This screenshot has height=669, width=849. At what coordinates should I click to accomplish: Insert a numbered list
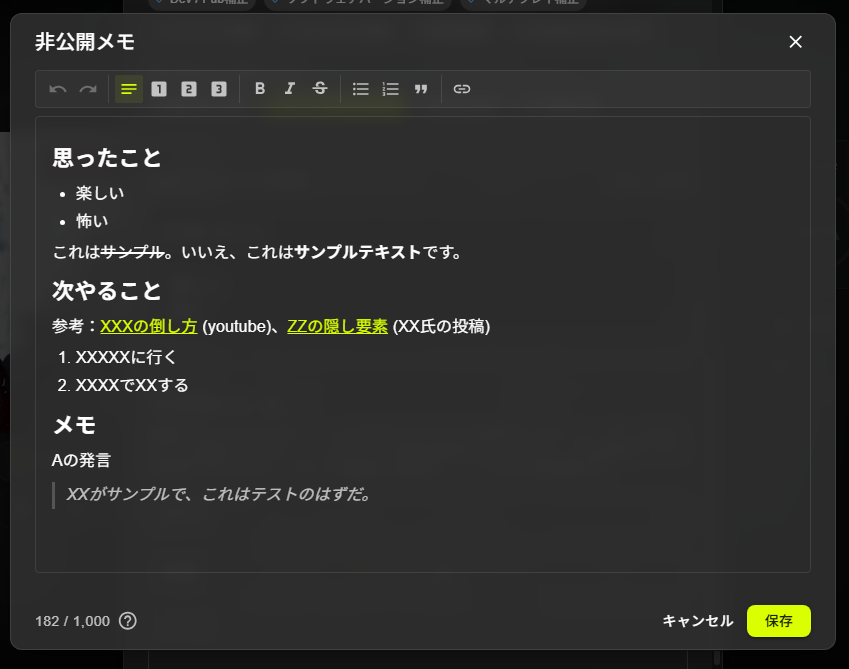pos(390,89)
